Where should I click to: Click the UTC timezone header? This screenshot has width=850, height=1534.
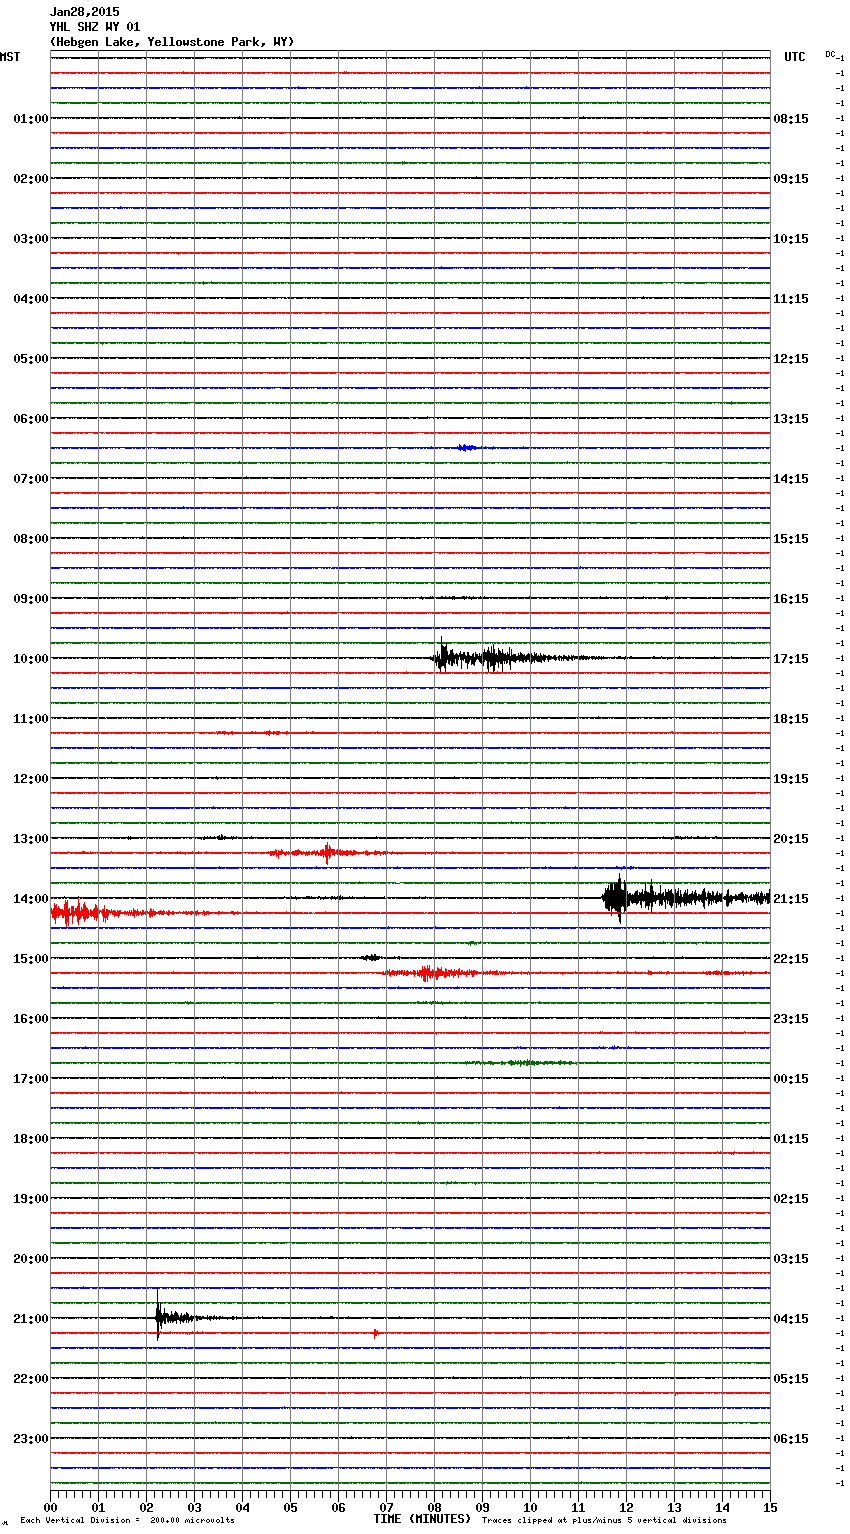[794, 57]
